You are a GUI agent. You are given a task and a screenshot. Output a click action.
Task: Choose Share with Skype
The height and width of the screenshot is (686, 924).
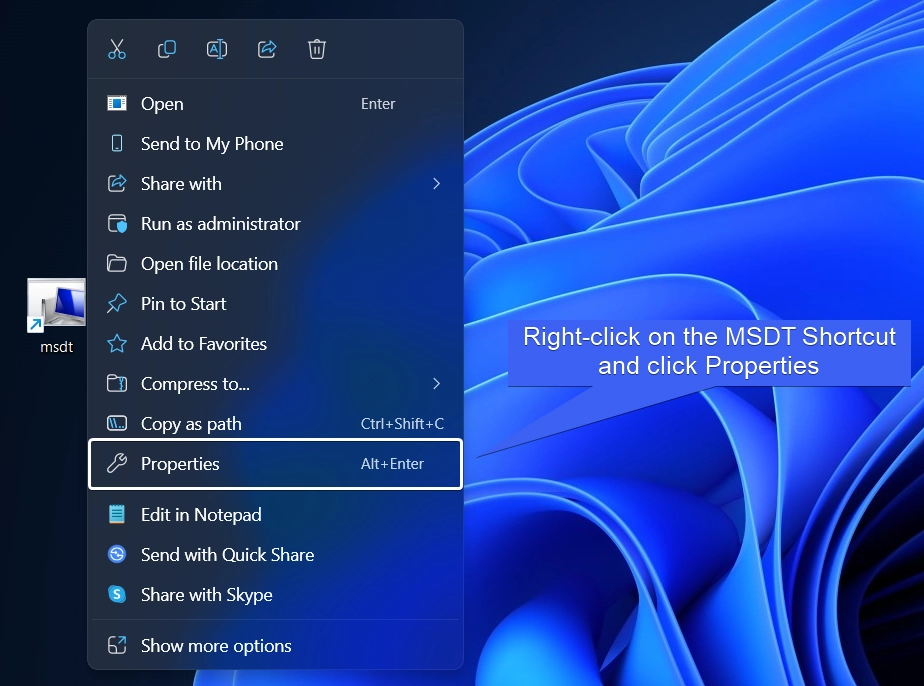[x=275, y=595]
